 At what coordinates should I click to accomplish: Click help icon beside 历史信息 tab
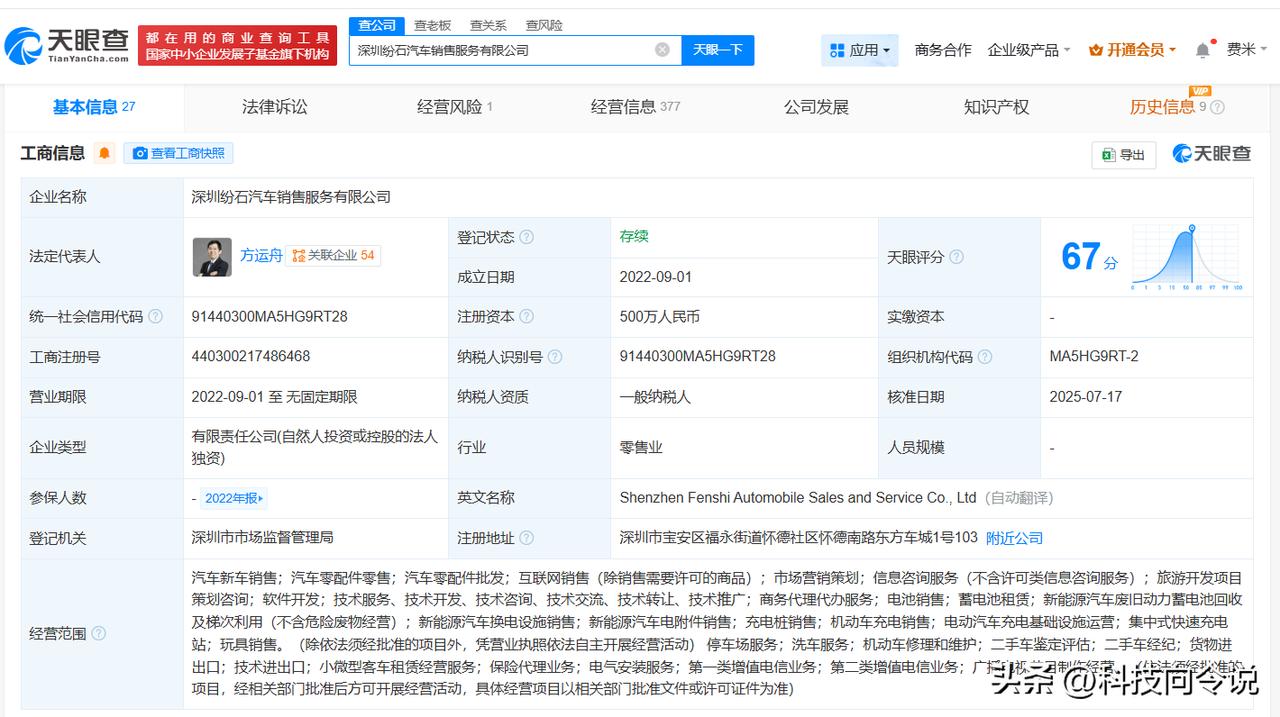click(1217, 107)
